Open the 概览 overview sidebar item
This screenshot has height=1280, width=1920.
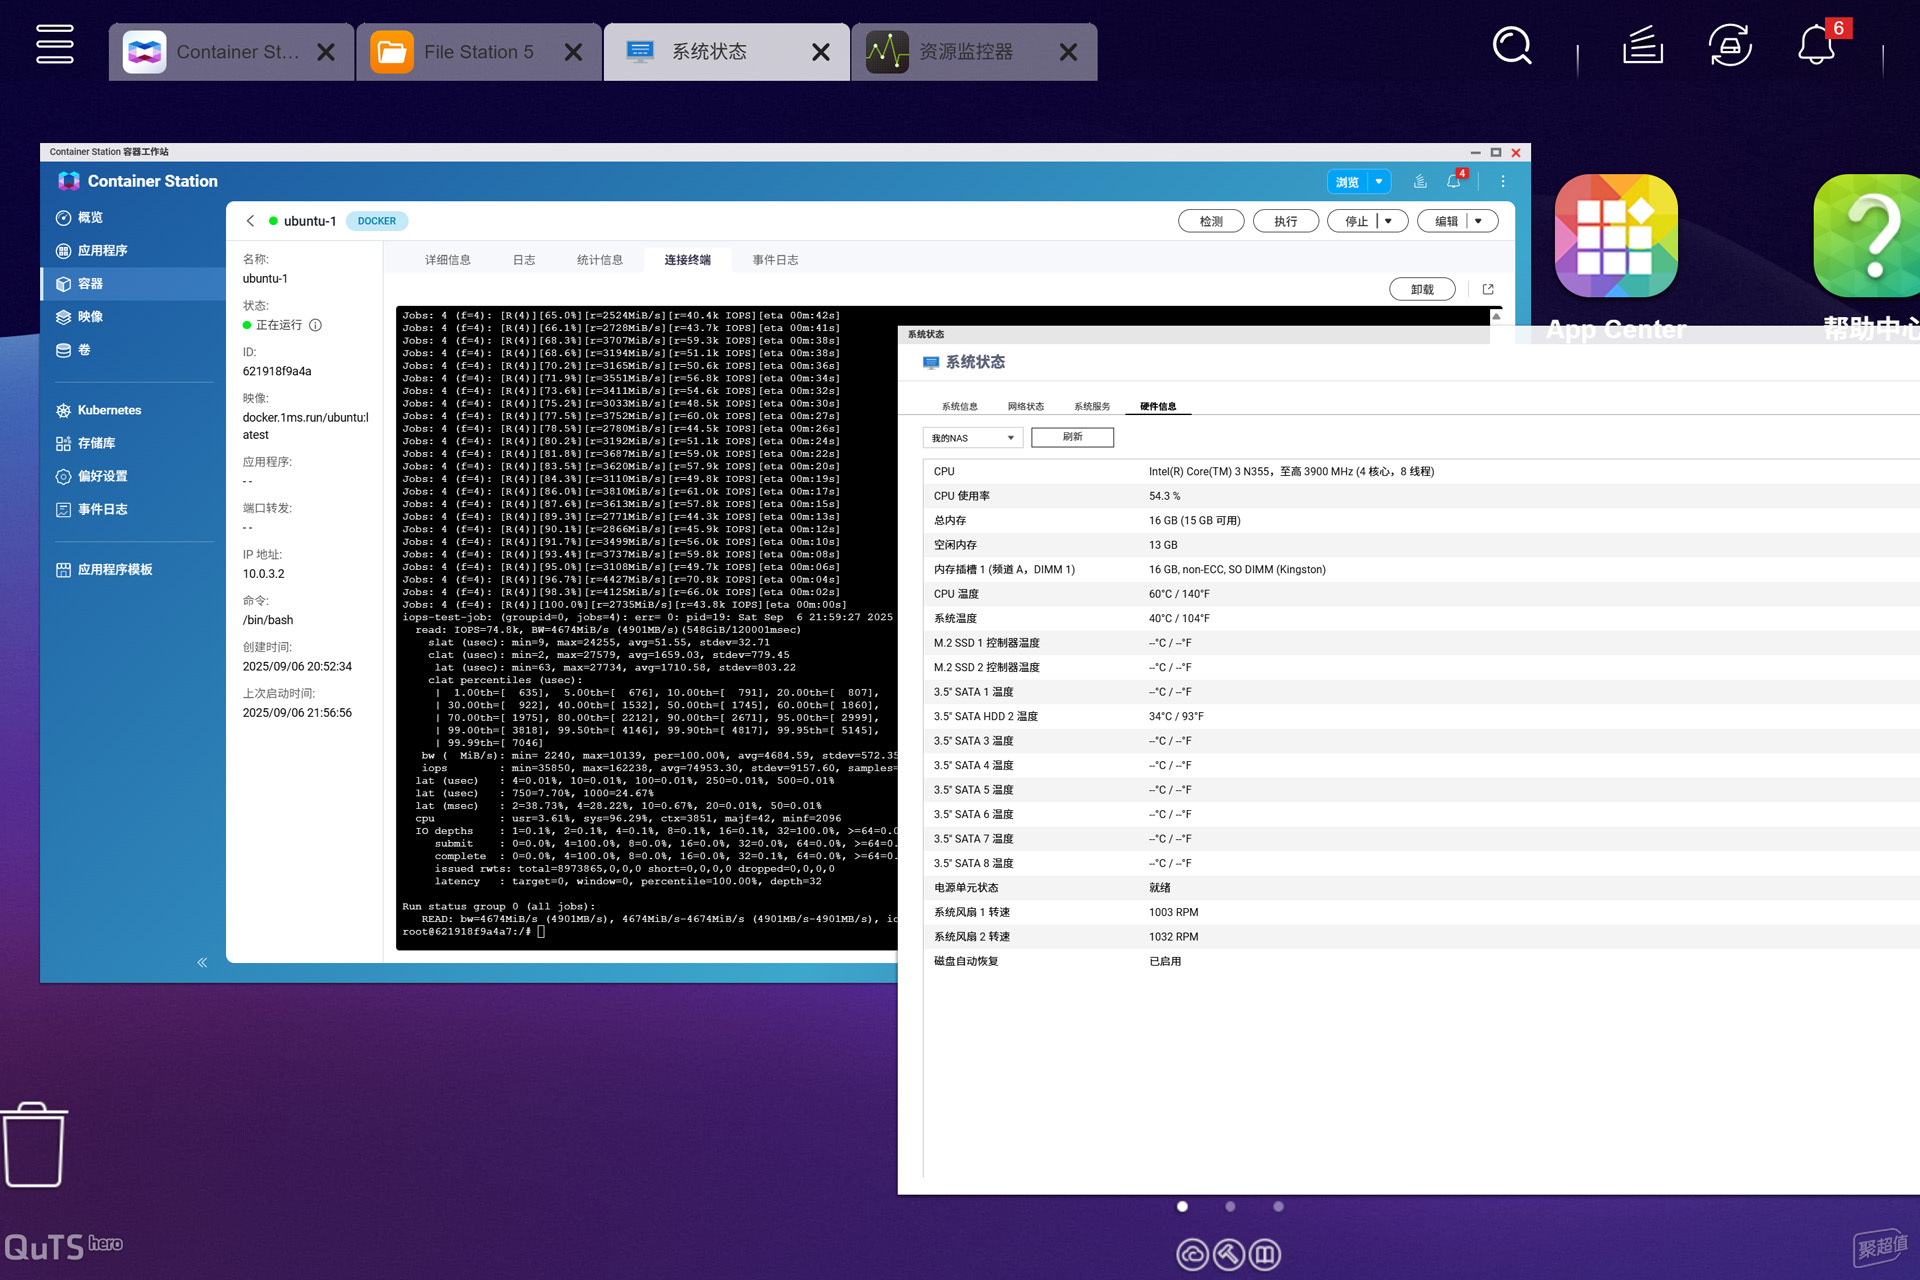click(89, 218)
